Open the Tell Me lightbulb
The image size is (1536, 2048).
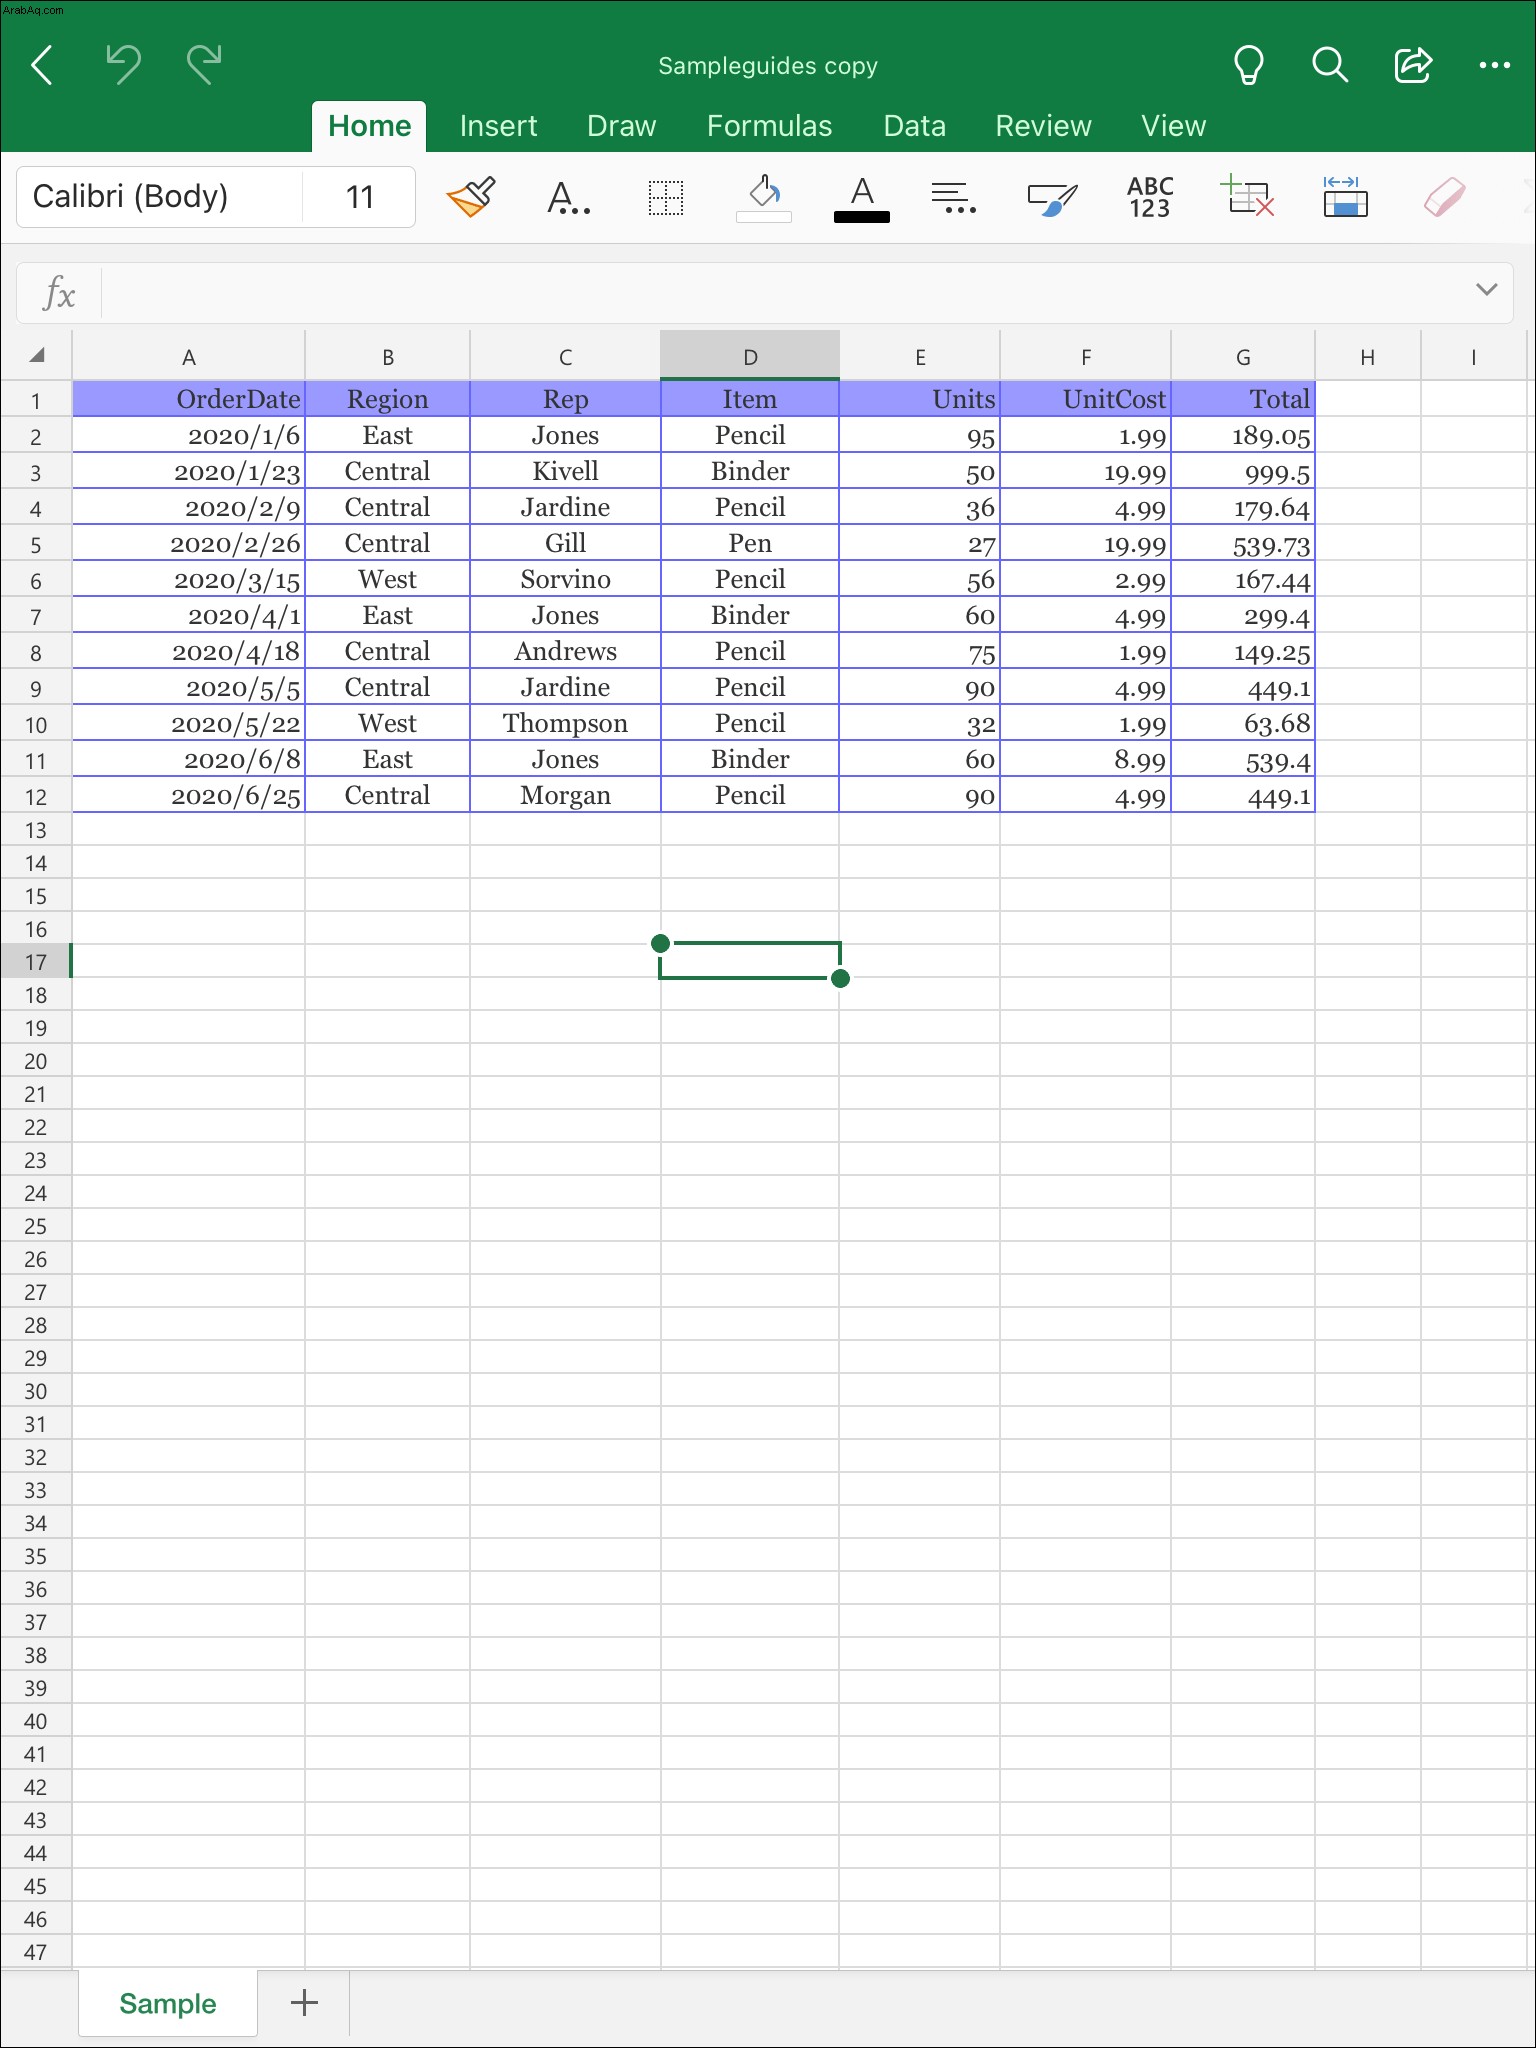pos(1248,66)
